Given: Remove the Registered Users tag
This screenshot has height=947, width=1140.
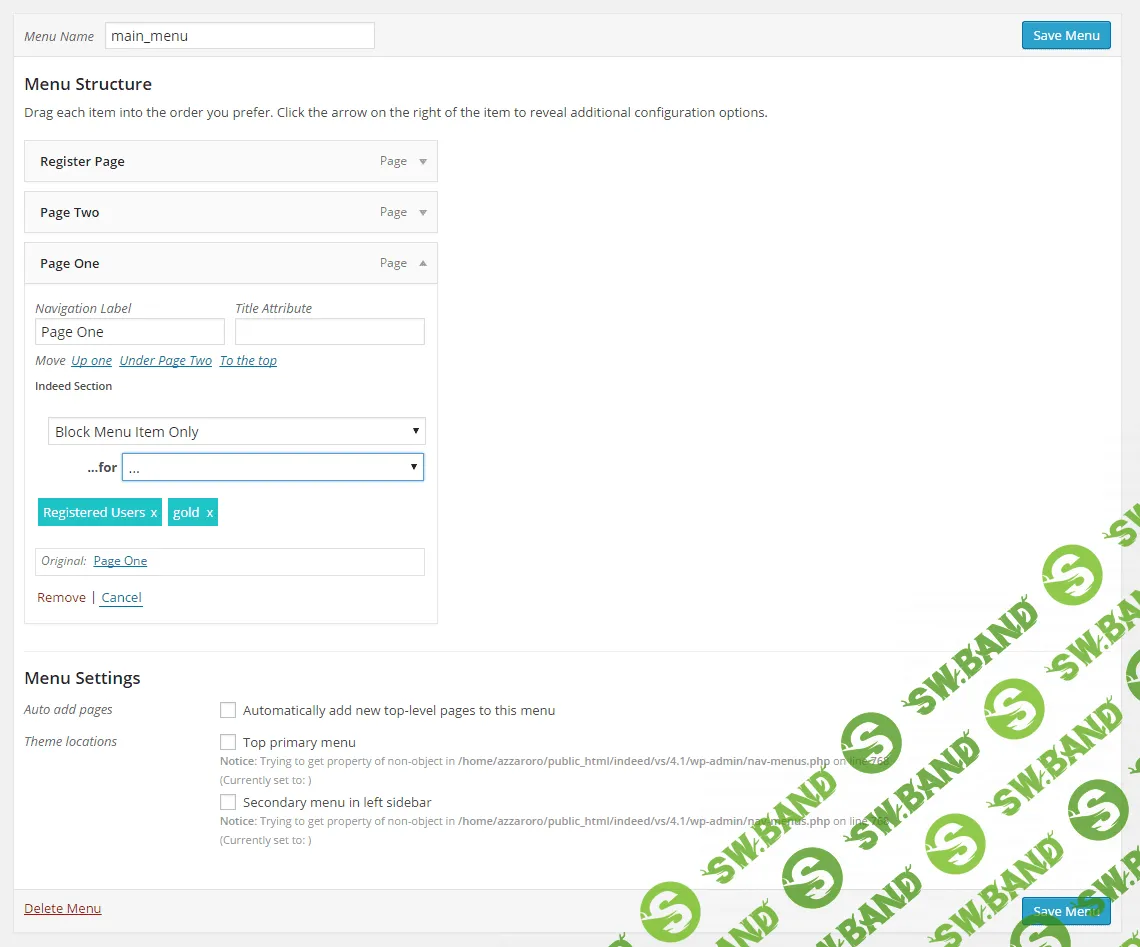Looking at the screenshot, I should tap(154, 513).
